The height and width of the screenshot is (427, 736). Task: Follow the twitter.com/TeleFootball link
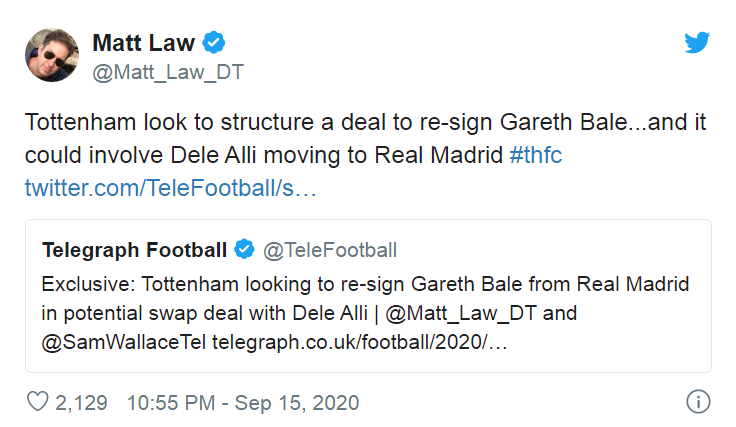coord(169,187)
